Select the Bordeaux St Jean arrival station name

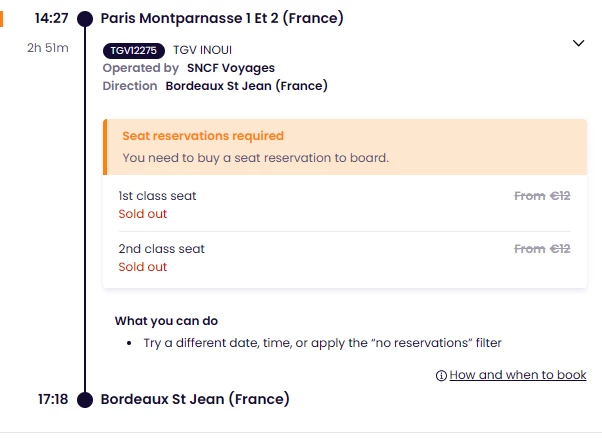tap(195, 400)
